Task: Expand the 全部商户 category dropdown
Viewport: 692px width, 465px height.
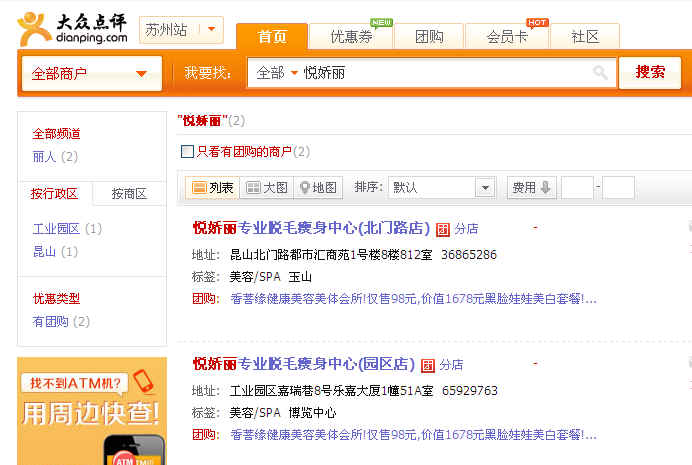Action: (92, 73)
